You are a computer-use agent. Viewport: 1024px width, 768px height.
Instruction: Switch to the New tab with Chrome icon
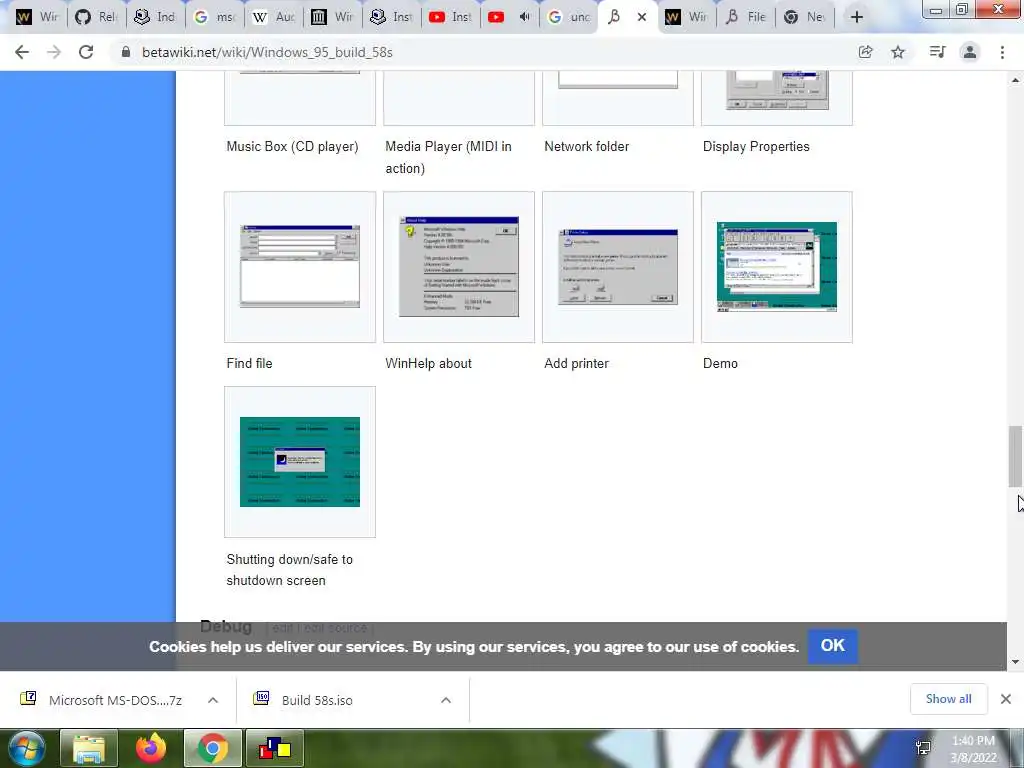[x=805, y=17]
